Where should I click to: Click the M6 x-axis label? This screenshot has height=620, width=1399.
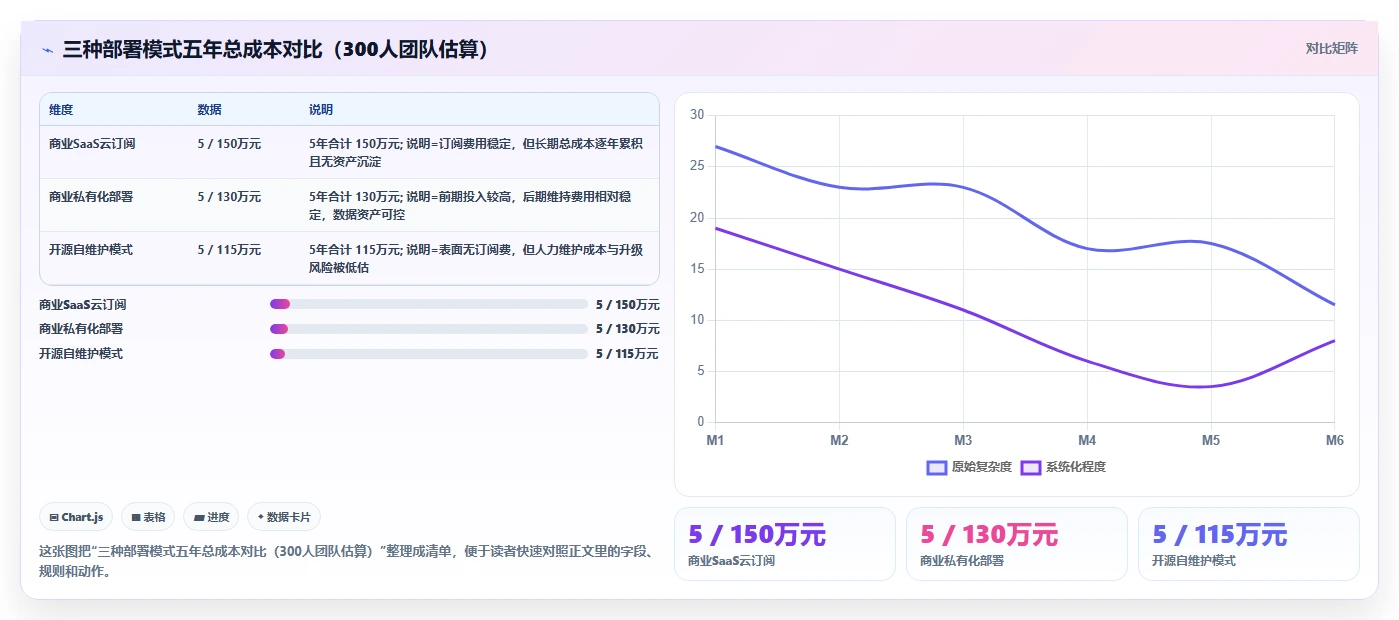point(1334,440)
